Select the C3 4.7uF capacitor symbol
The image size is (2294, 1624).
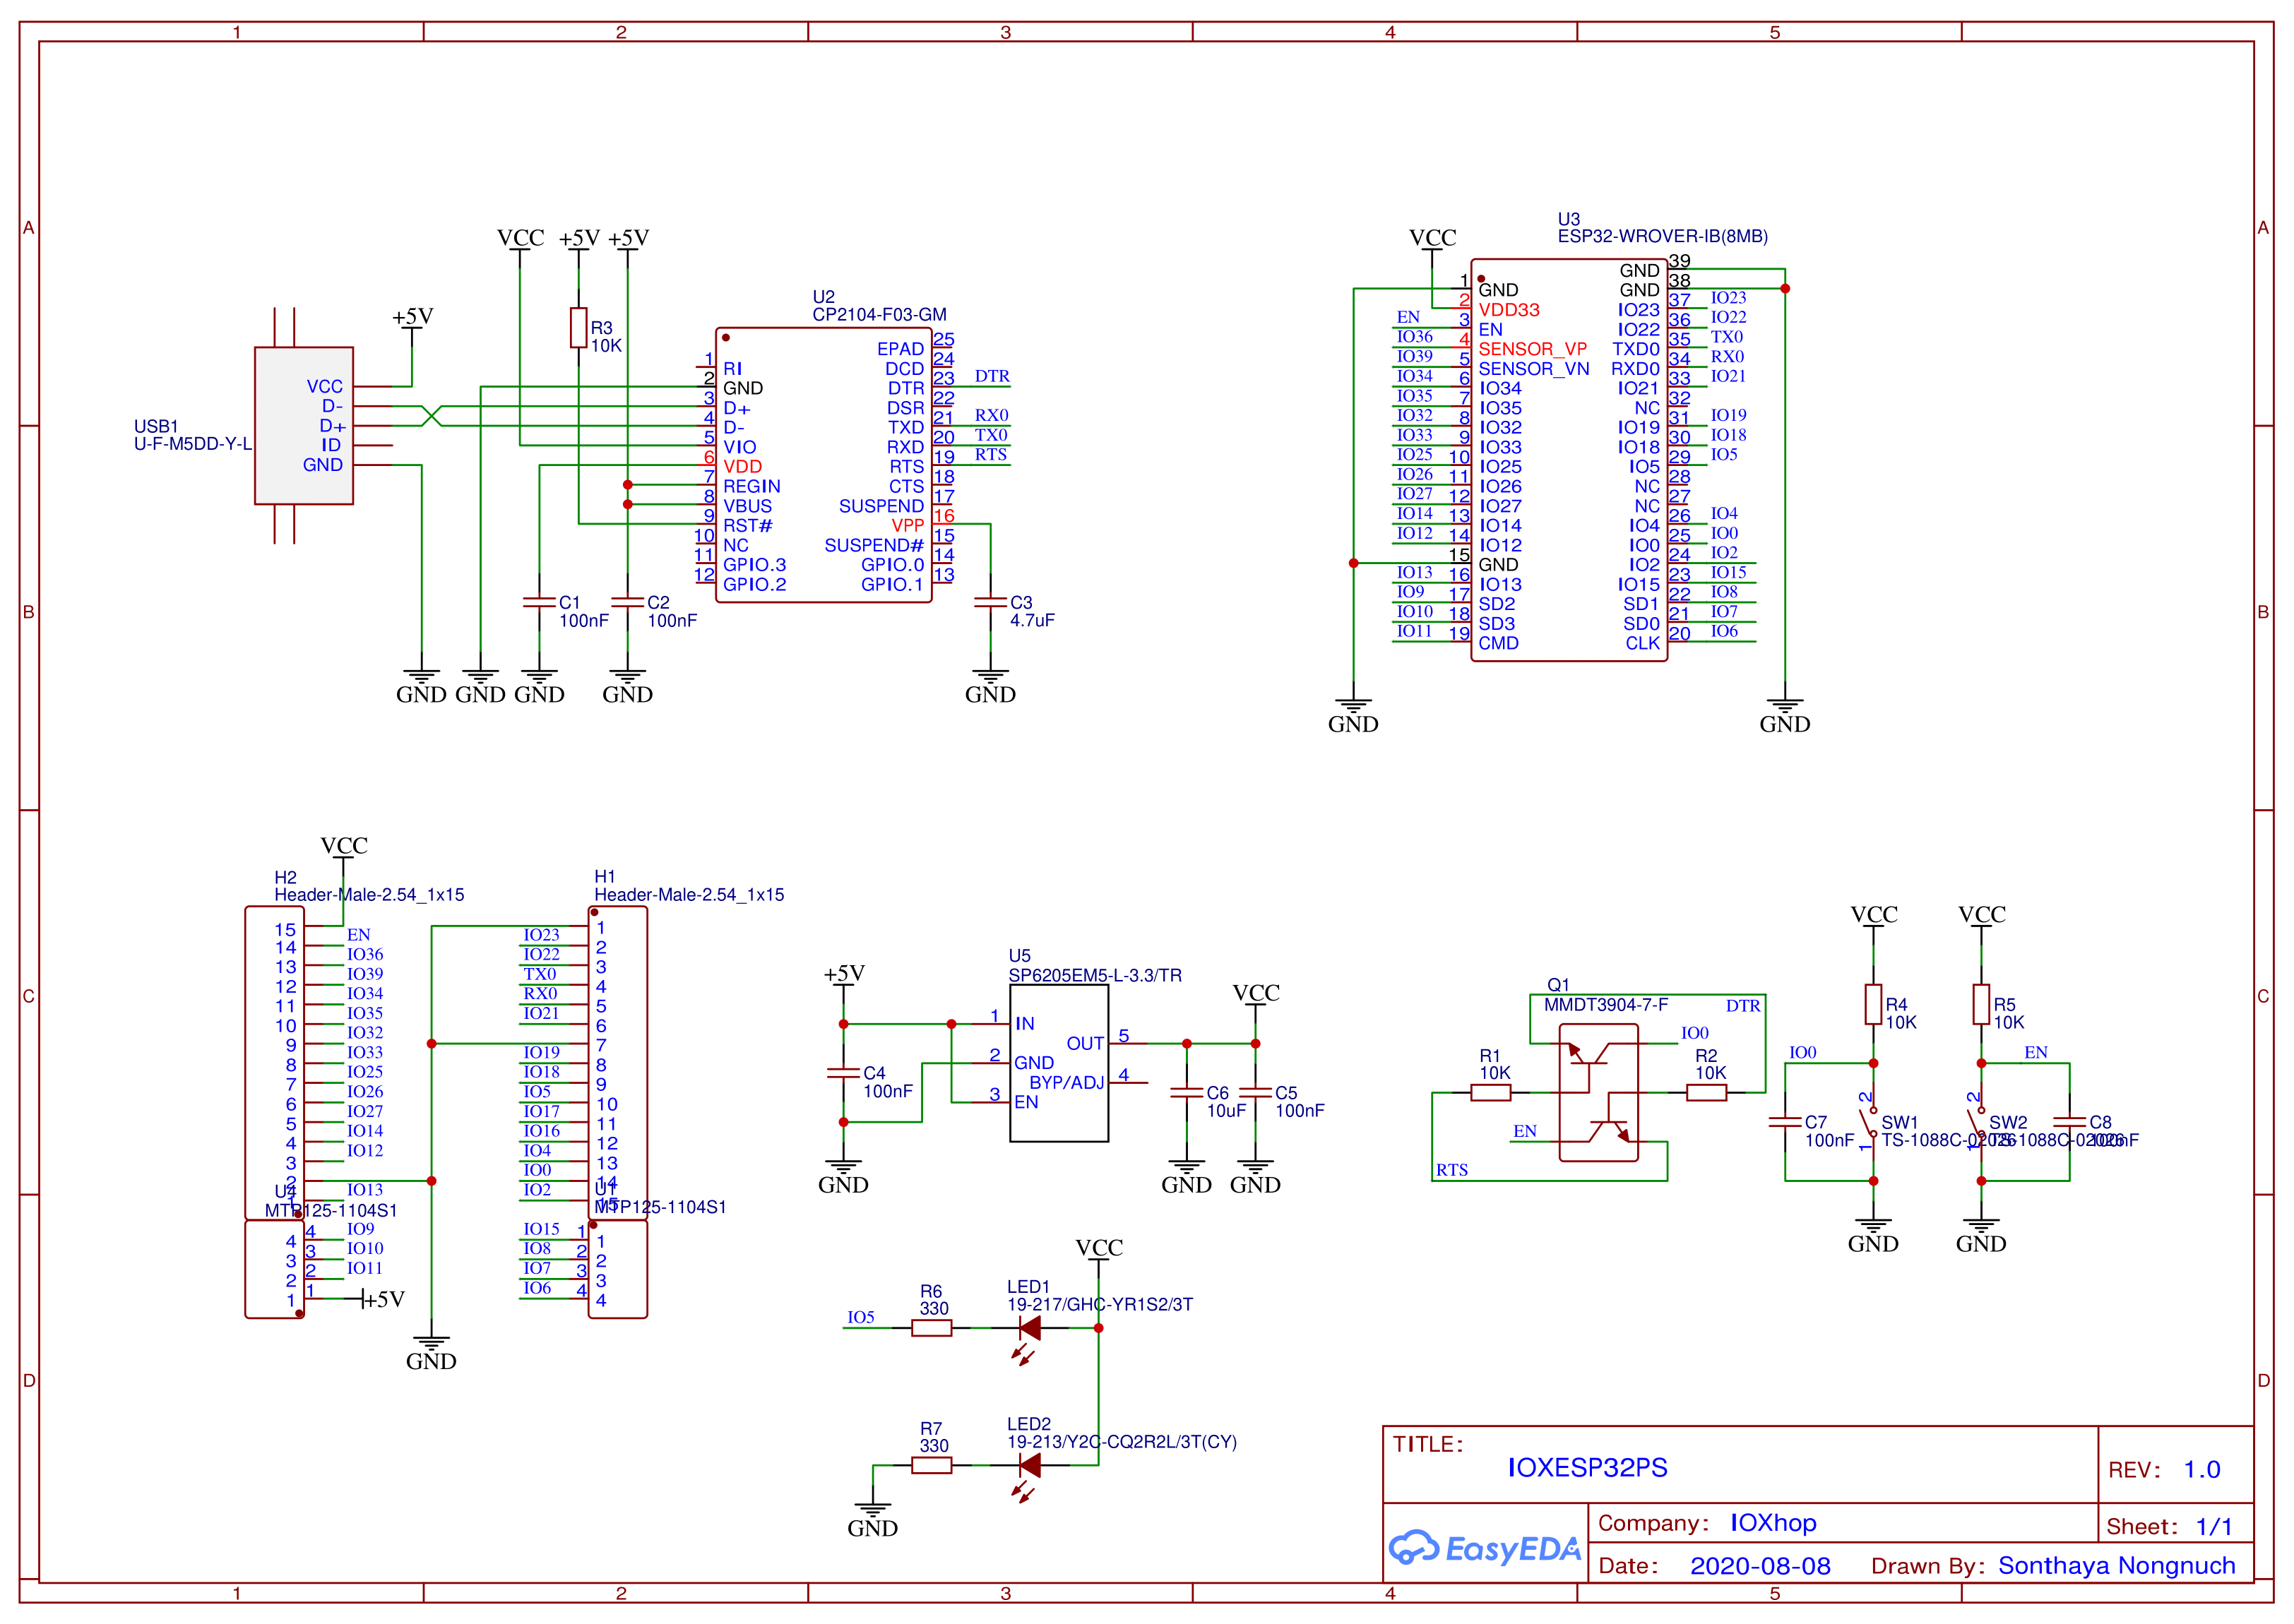(x=990, y=602)
